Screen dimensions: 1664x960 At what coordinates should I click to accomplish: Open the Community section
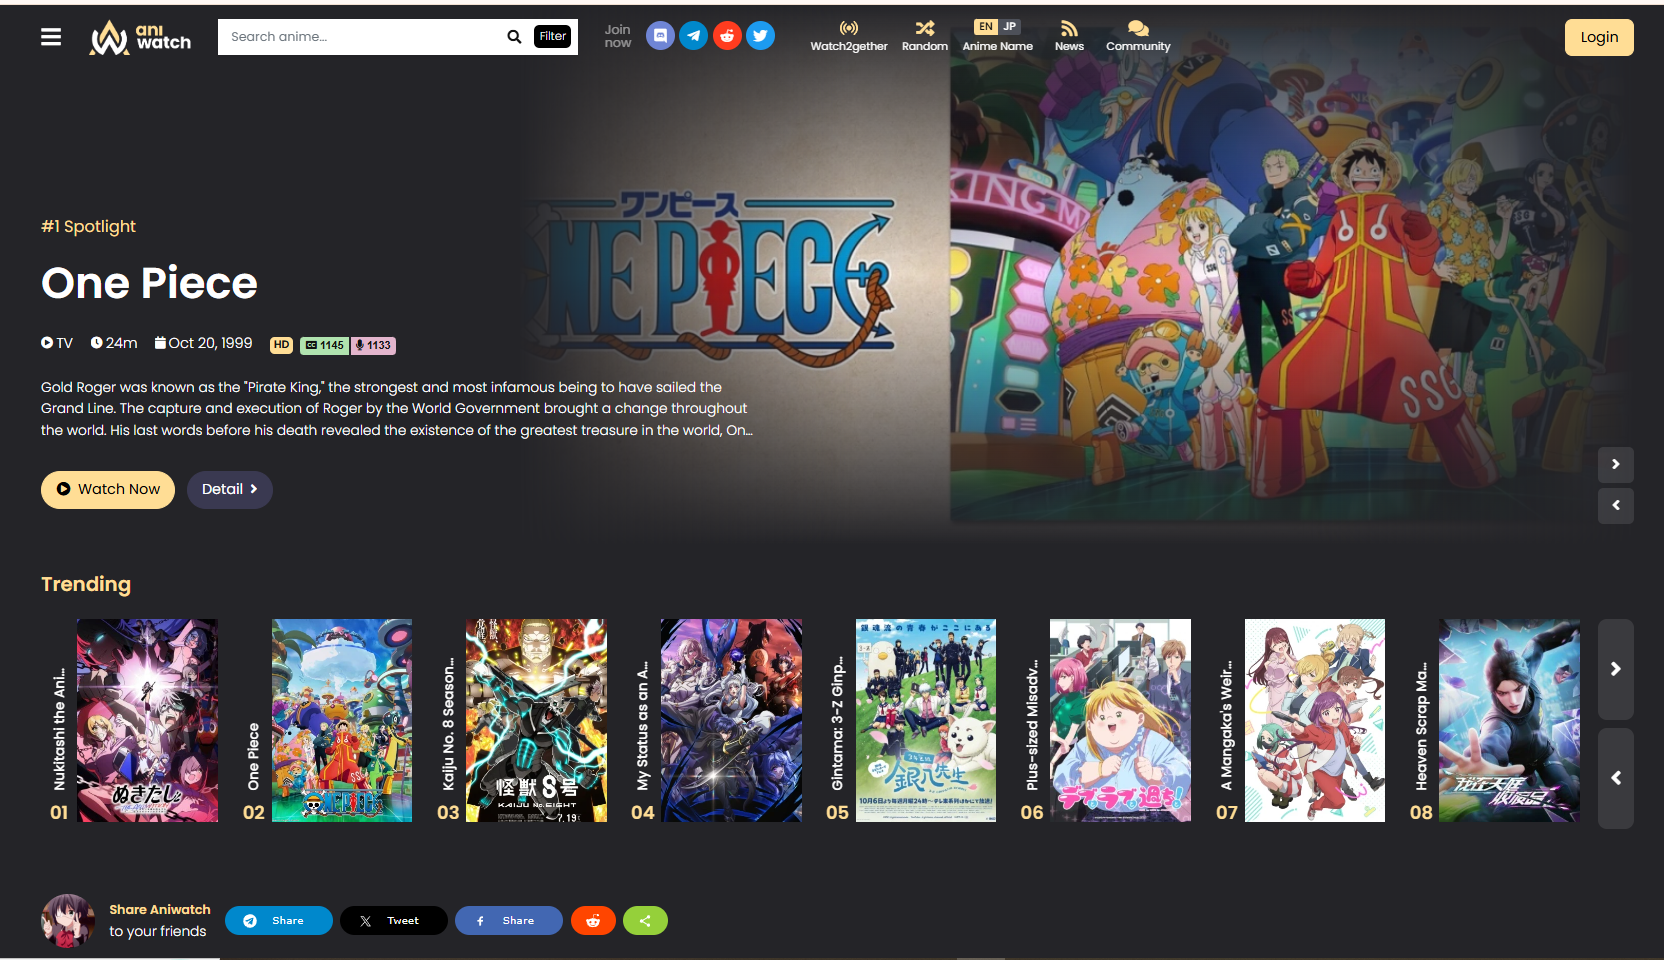point(1138,36)
